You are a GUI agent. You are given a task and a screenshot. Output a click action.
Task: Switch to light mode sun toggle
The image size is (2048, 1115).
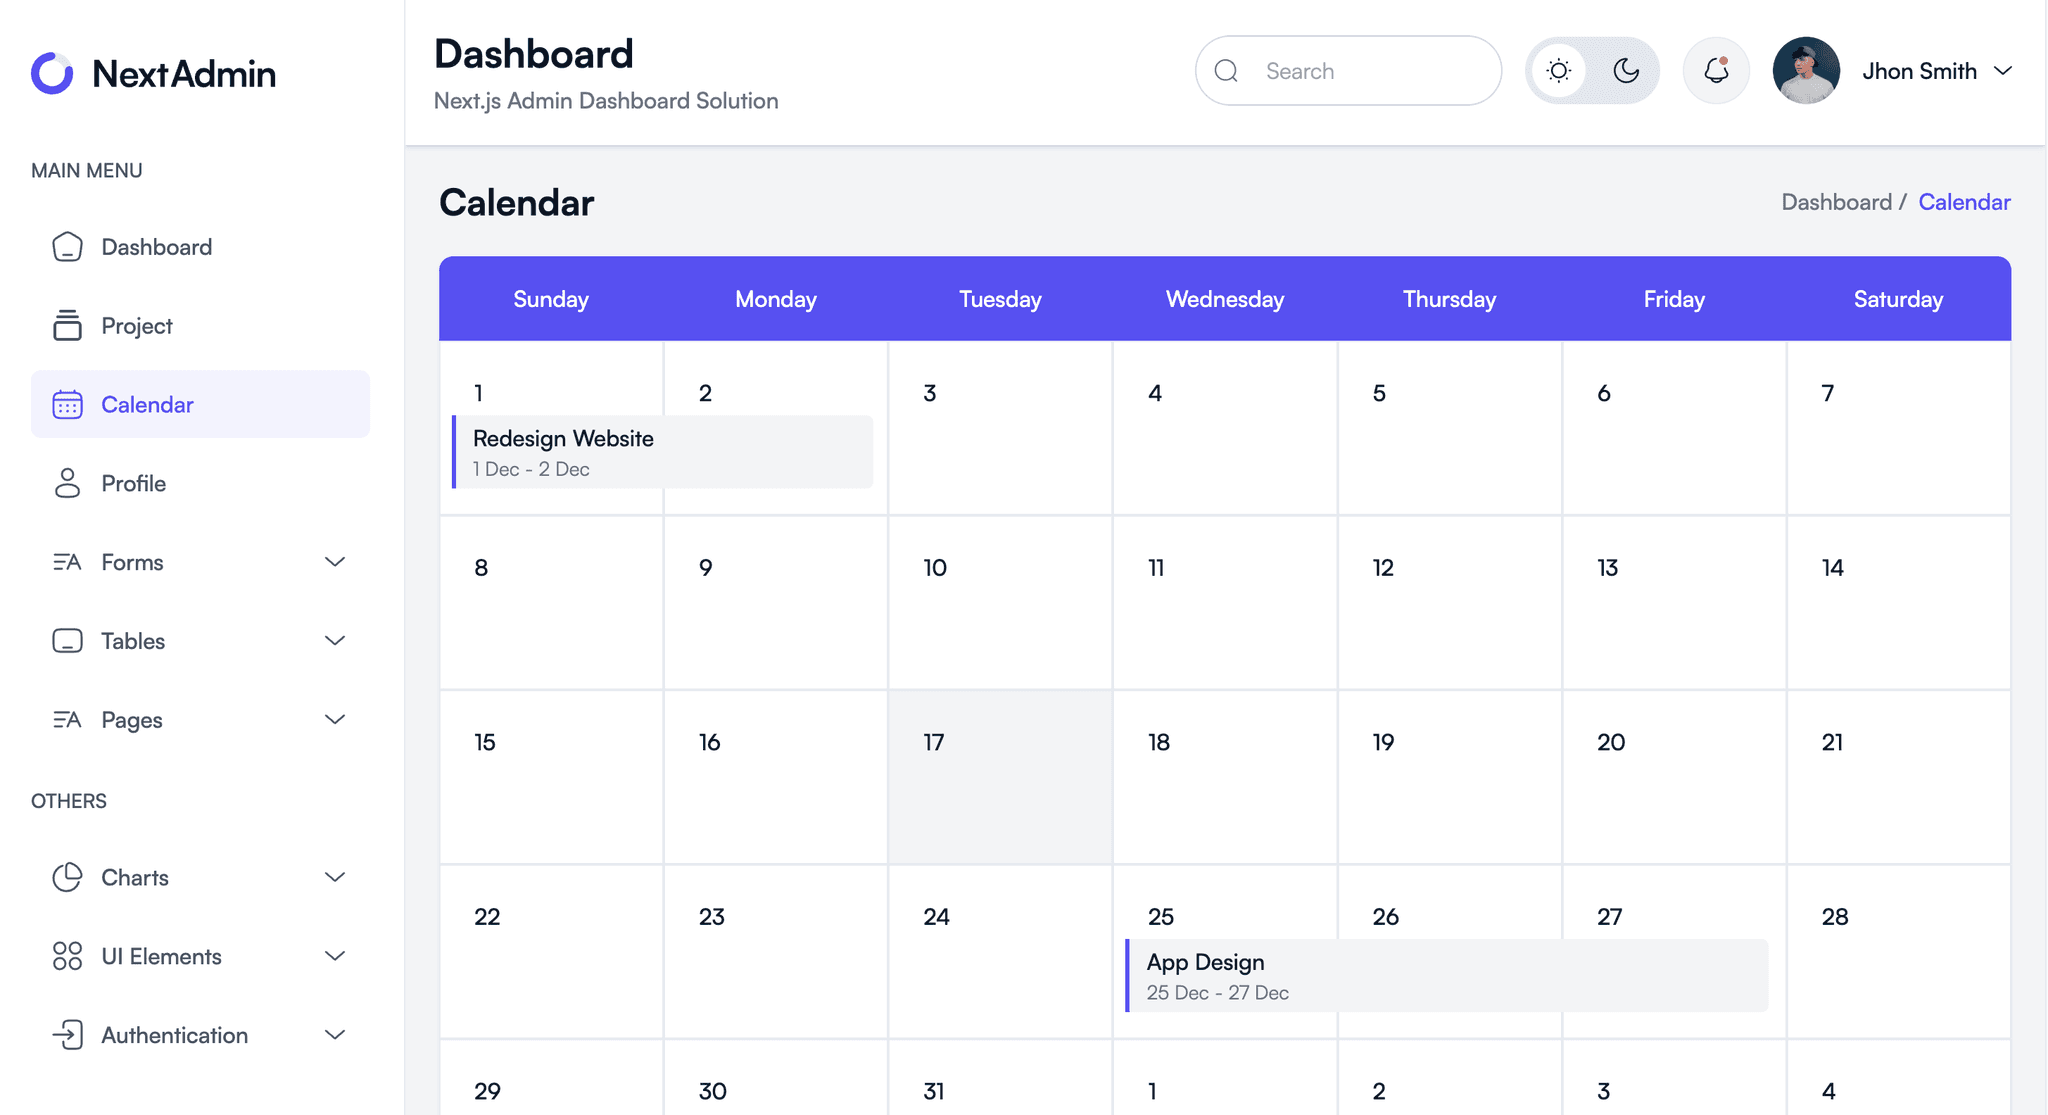pyautogui.click(x=1558, y=71)
